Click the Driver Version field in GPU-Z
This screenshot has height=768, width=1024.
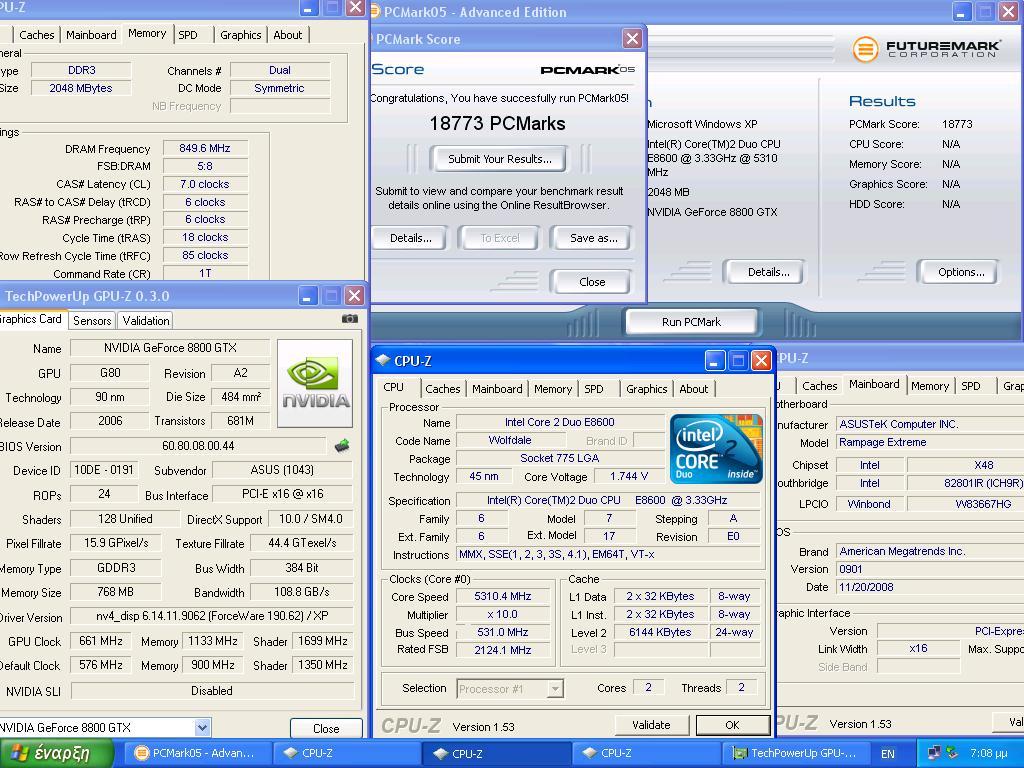pos(212,616)
